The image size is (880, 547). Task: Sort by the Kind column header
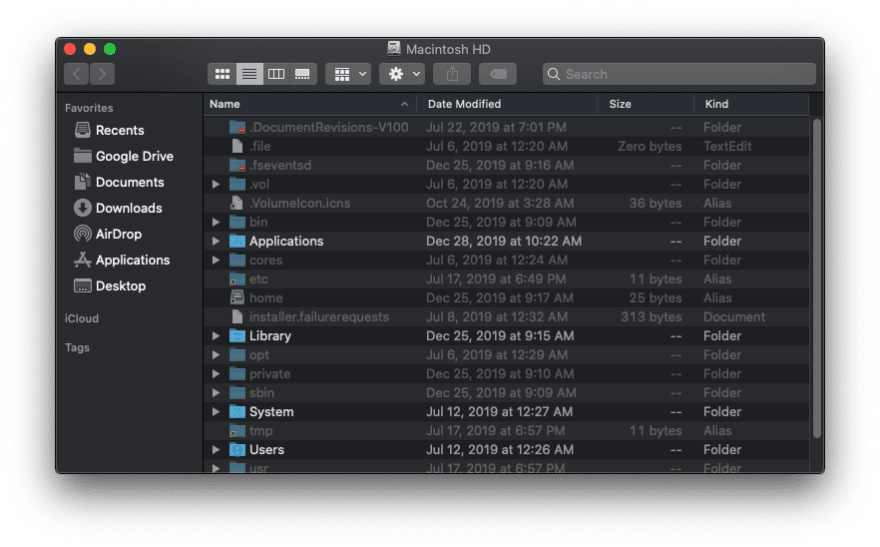(751, 104)
